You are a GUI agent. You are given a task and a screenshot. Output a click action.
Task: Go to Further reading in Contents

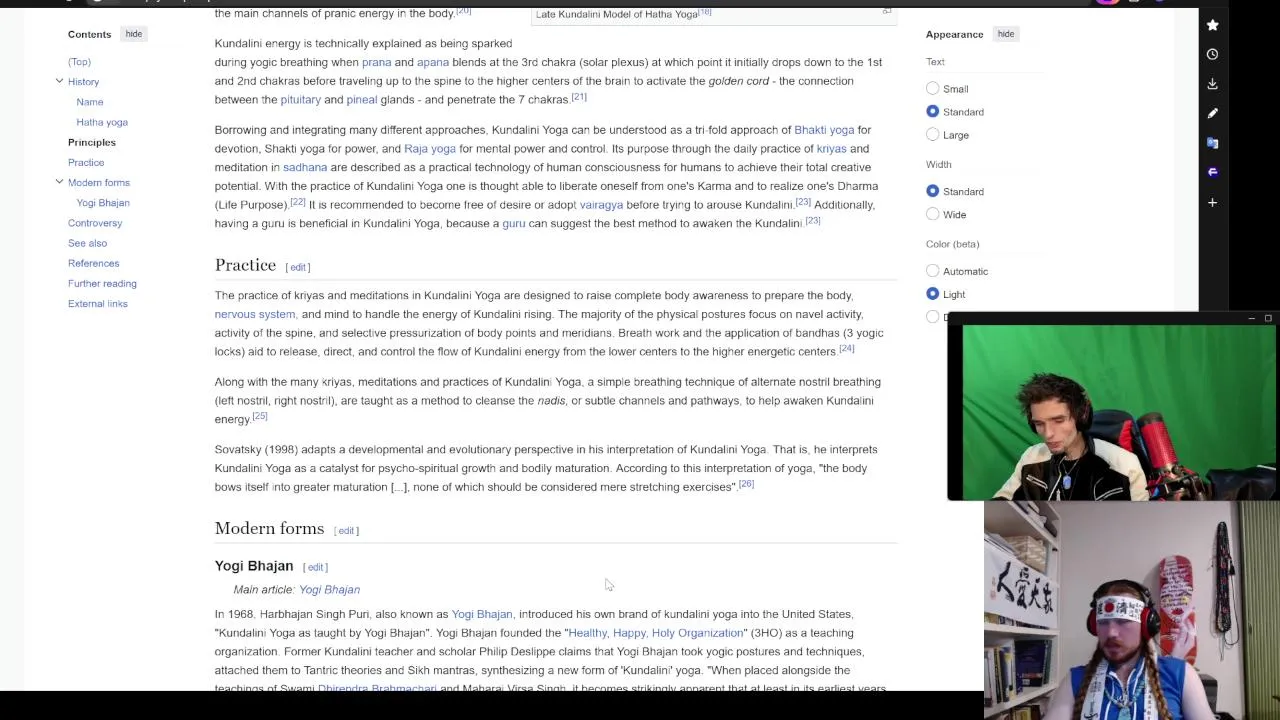pos(102,283)
